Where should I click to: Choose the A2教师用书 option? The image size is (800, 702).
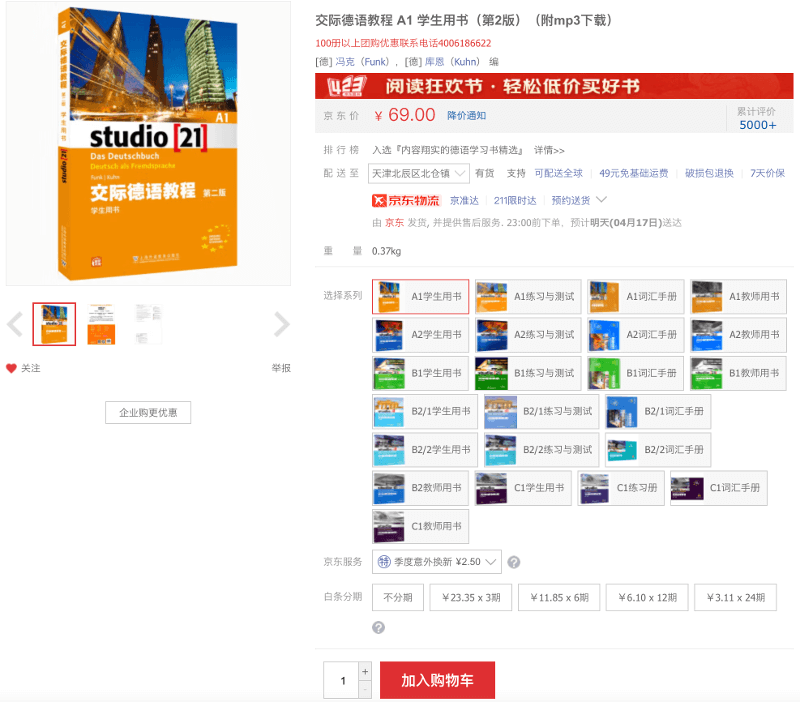pos(738,335)
